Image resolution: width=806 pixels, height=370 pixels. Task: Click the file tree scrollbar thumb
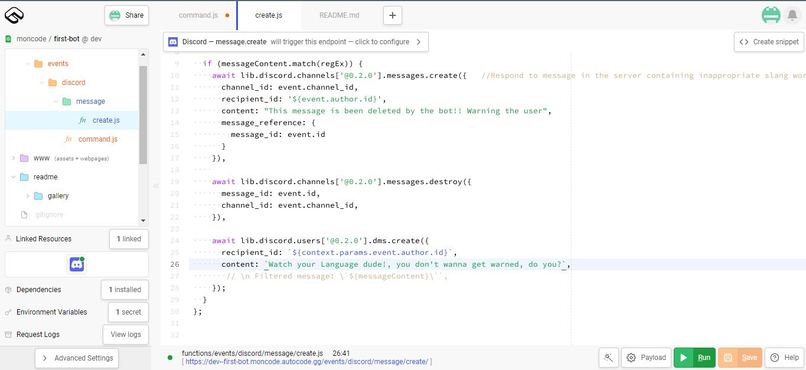(x=143, y=115)
